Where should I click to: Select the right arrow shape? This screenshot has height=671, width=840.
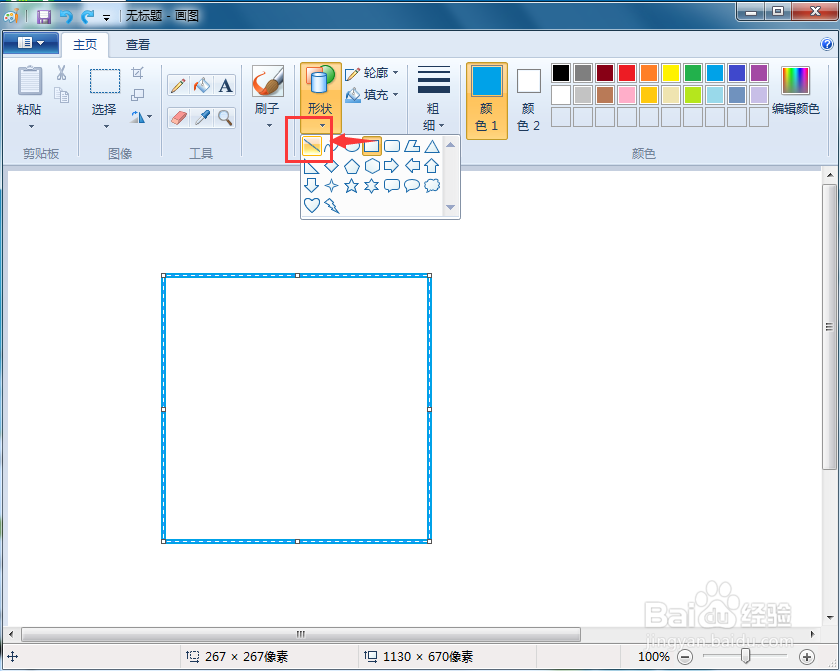pyautogui.click(x=392, y=166)
